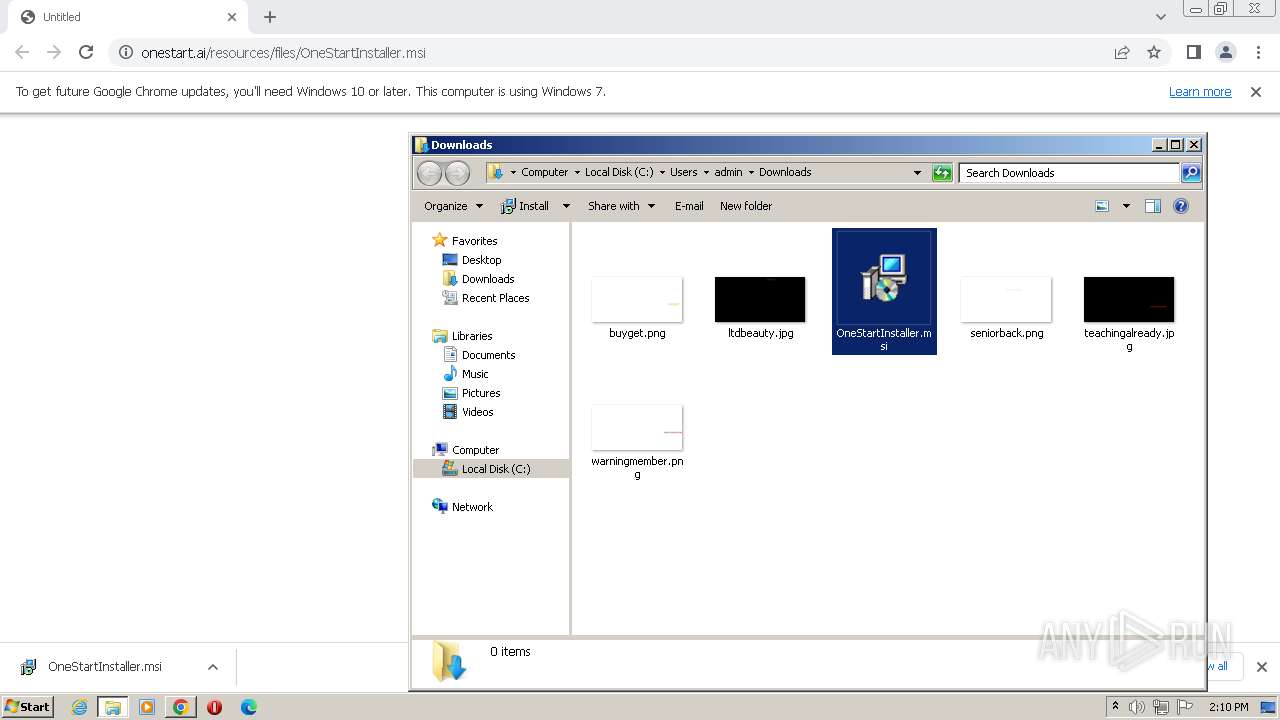Dismiss the Chrome update notification bar
Viewport: 1280px width, 720px height.
(x=1256, y=91)
